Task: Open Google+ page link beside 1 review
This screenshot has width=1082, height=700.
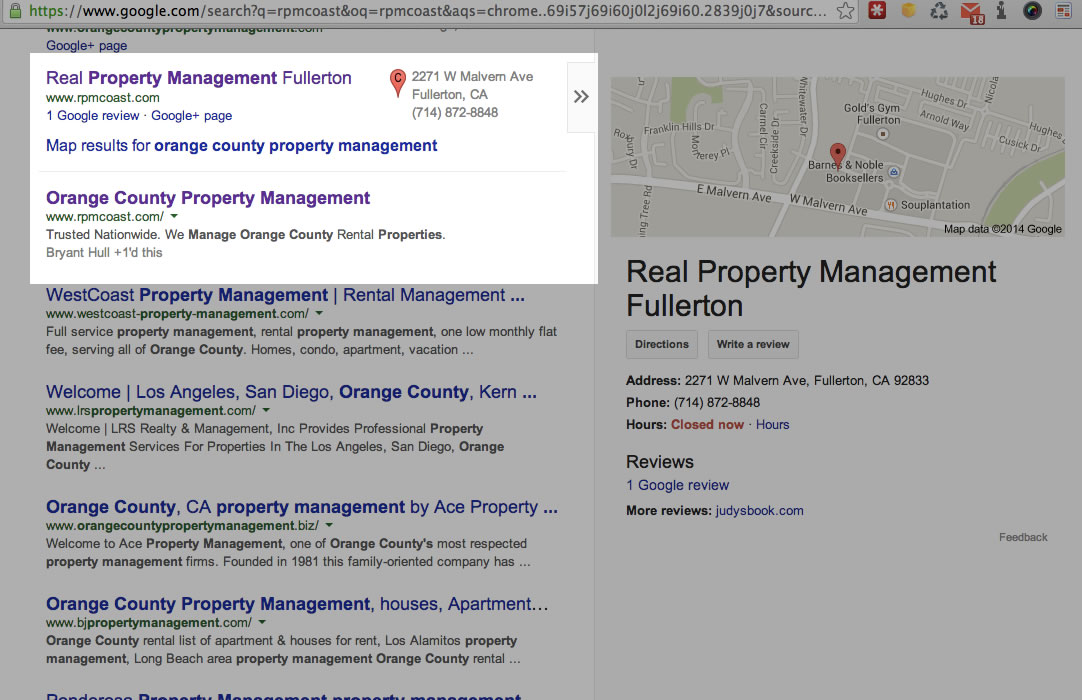Action: 191,116
